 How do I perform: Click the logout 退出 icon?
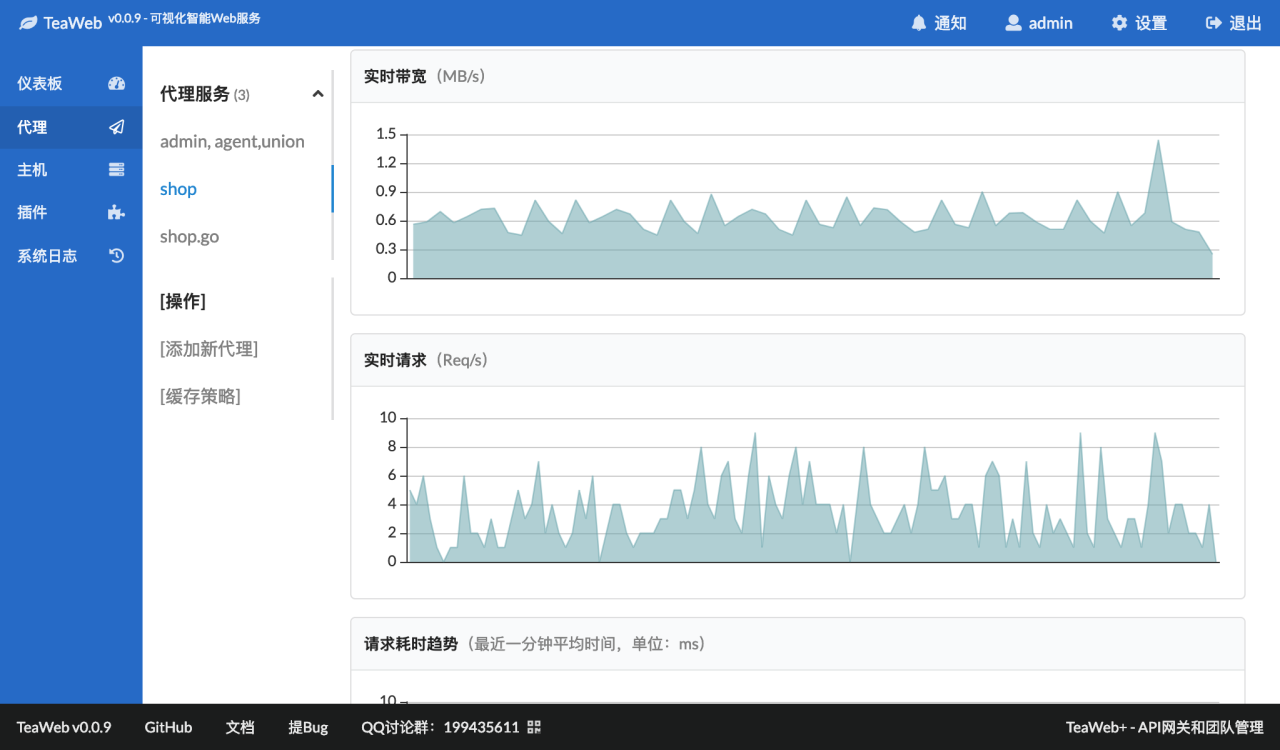pyautogui.click(x=1213, y=22)
